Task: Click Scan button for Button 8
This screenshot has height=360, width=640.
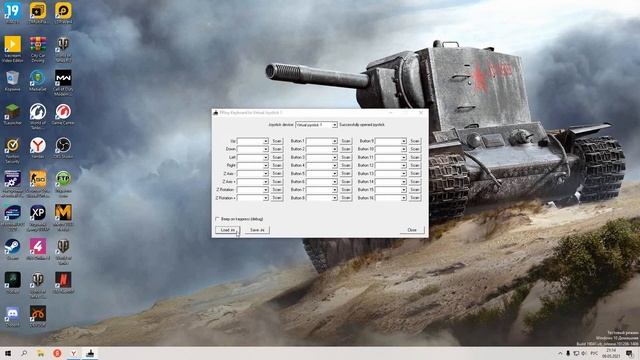Action: [346, 198]
